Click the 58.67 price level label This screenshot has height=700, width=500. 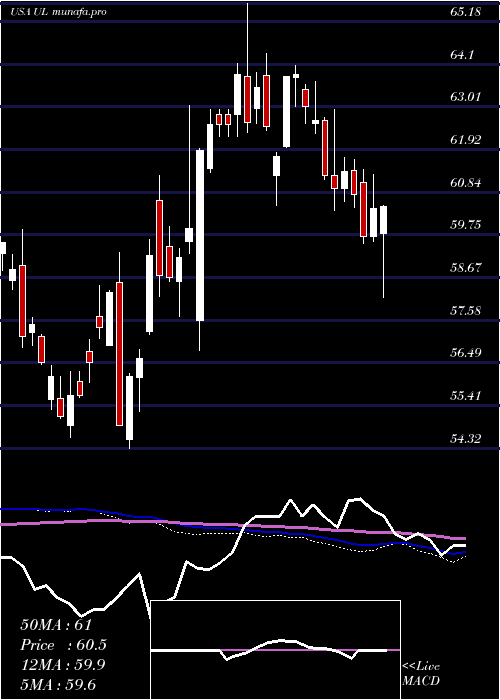[466, 268]
